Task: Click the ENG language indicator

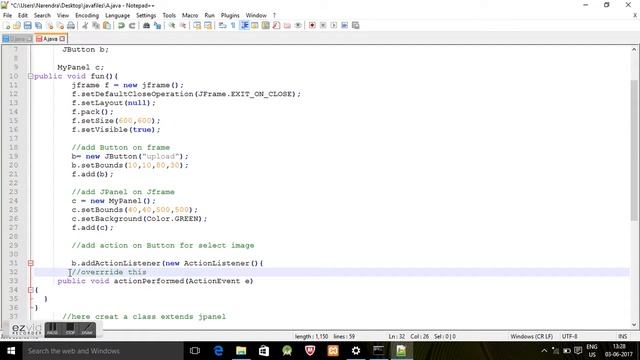Action: point(592,351)
